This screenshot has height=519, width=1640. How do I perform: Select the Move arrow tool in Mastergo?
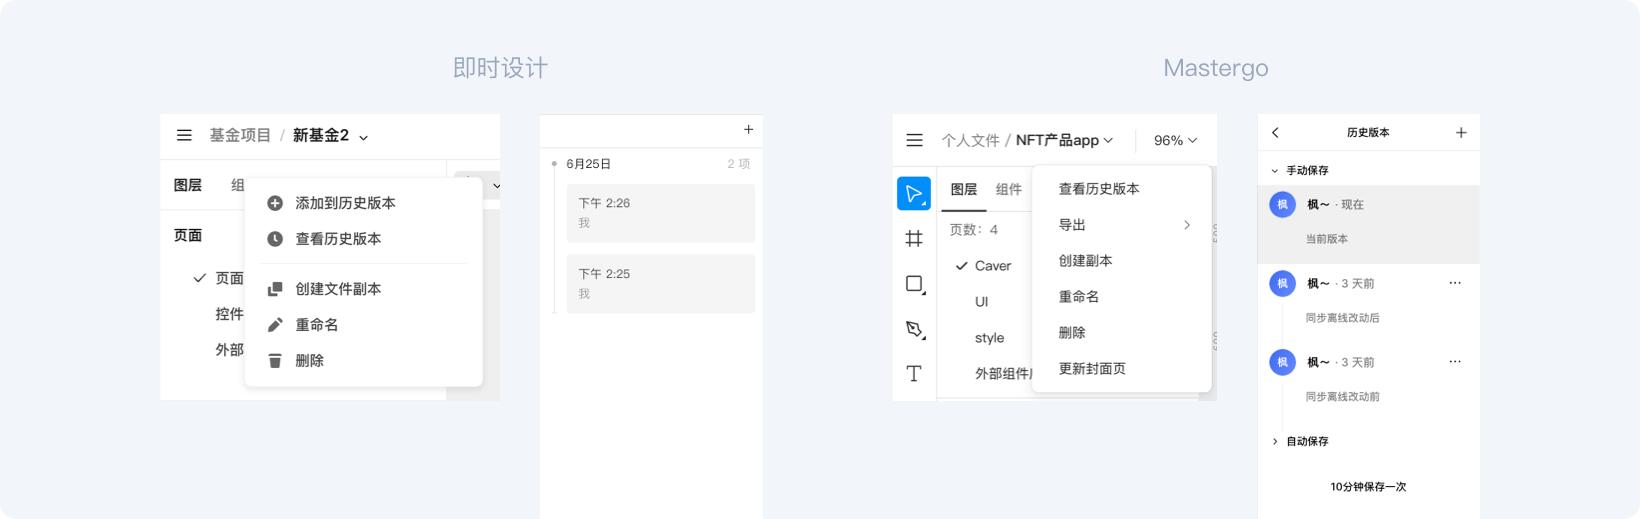pos(914,193)
